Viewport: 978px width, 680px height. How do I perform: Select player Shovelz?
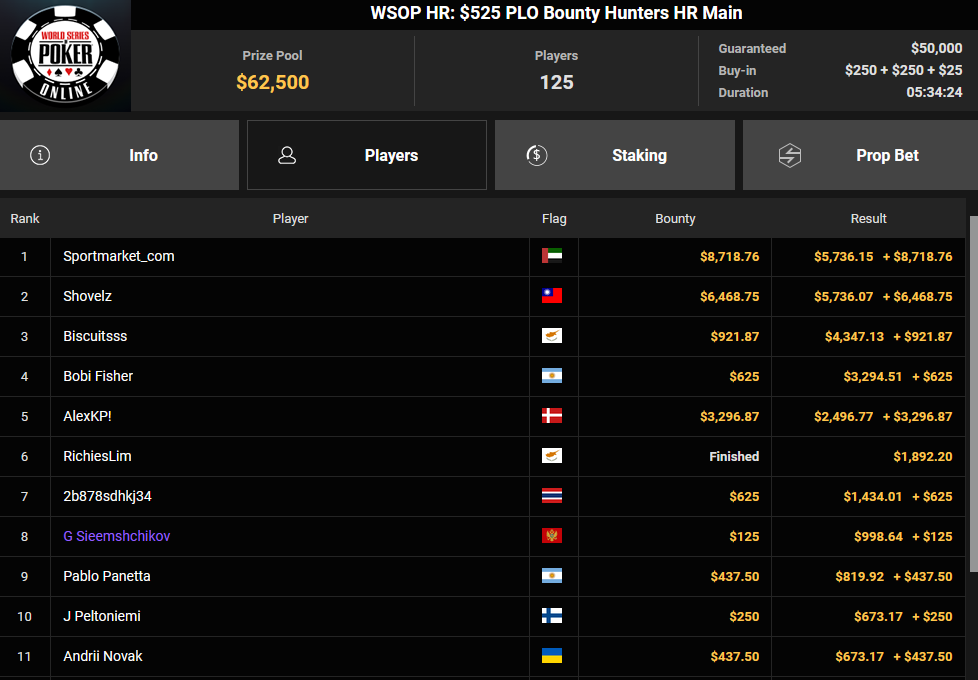pyautogui.click(x=87, y=296)
